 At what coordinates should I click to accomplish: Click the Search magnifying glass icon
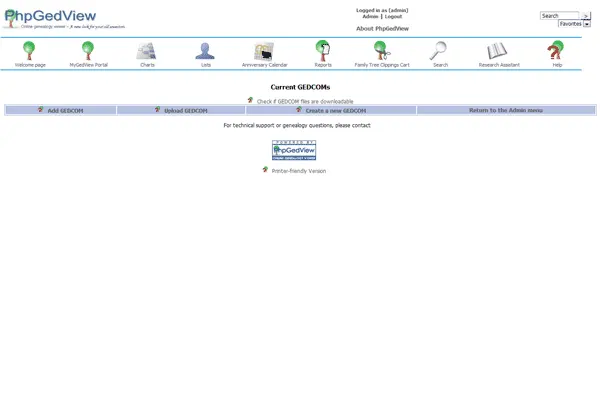tap(440, 51)
